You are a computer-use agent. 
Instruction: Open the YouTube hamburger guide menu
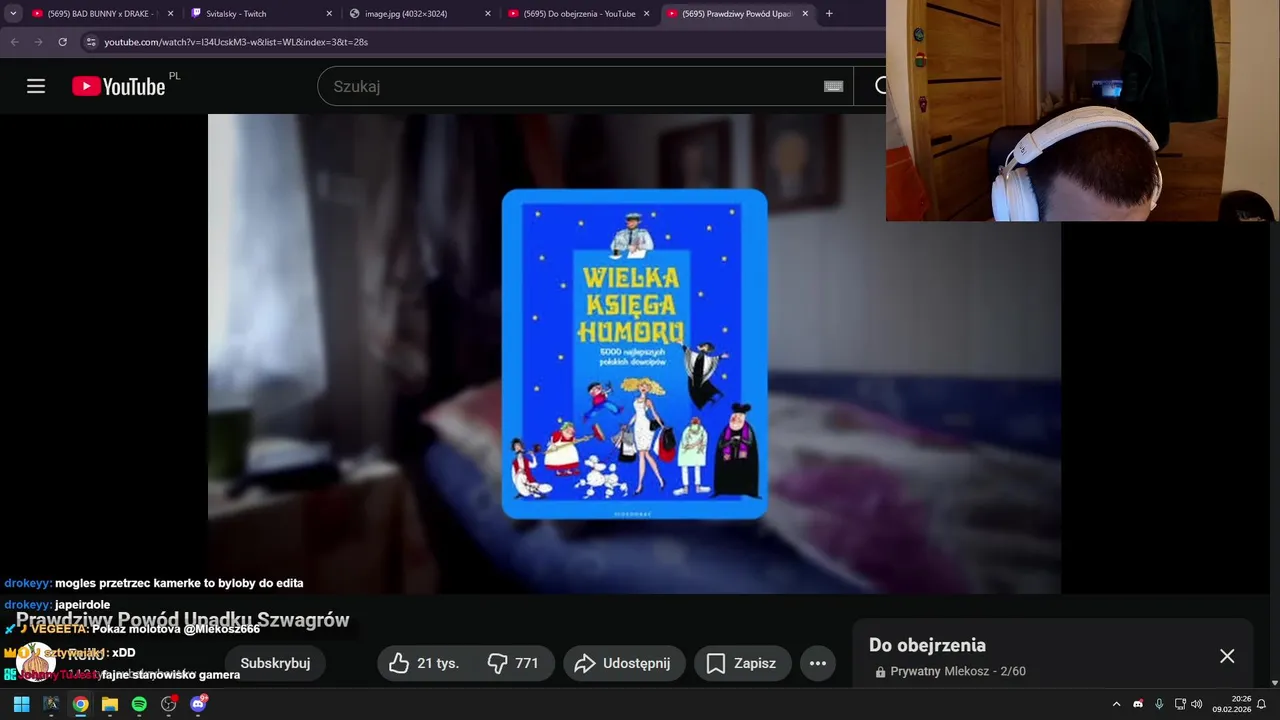click(x=36, y=86)
